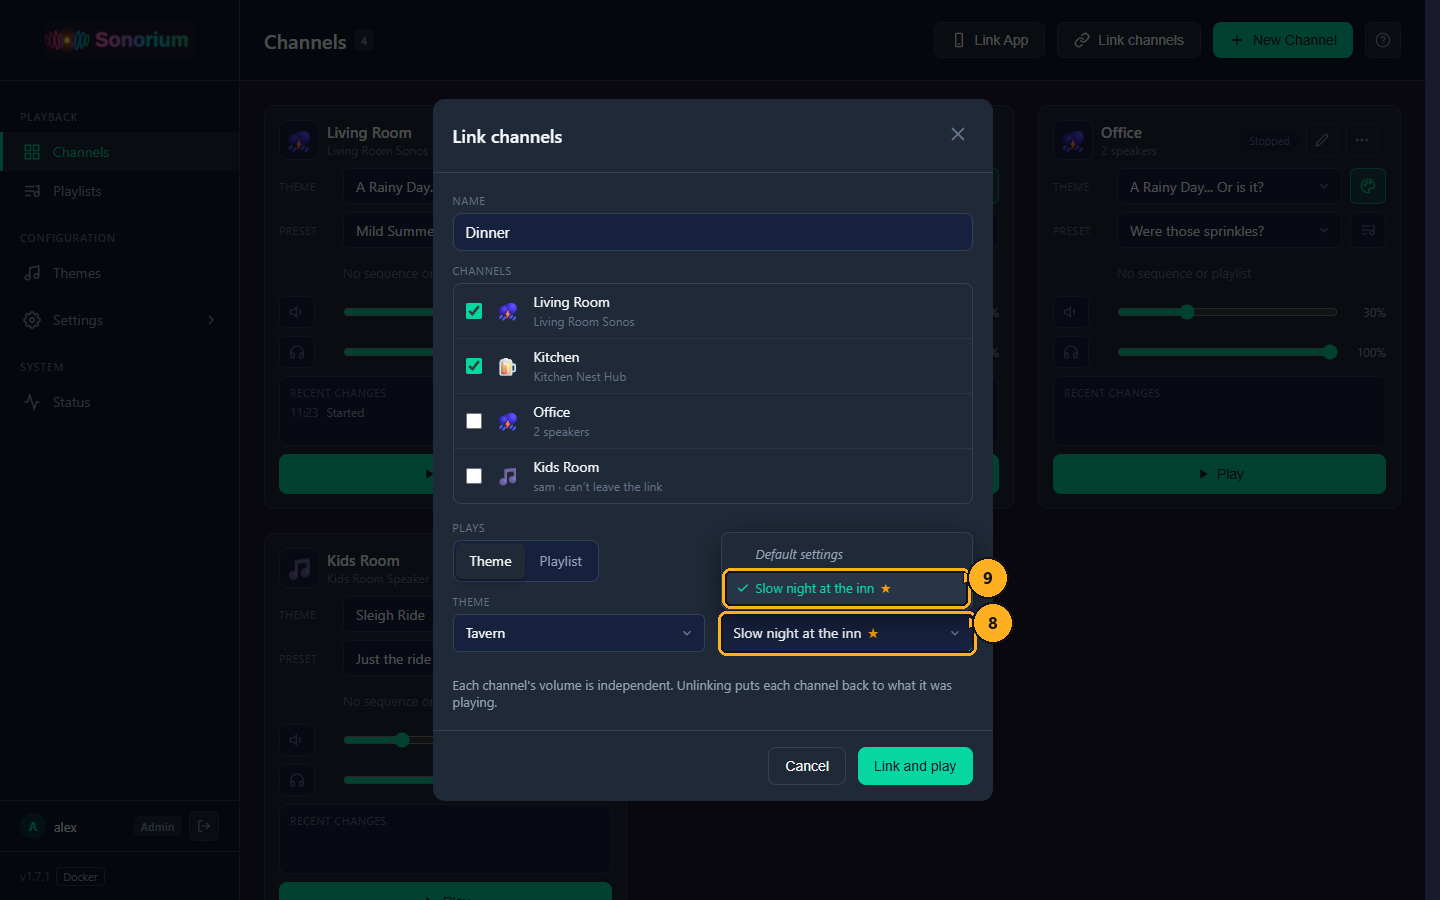The width and height of the screenshot is (1440, 900).
Task: Uncheck the Kitchen channel checkbox
Action: click(x=474, y=366)
